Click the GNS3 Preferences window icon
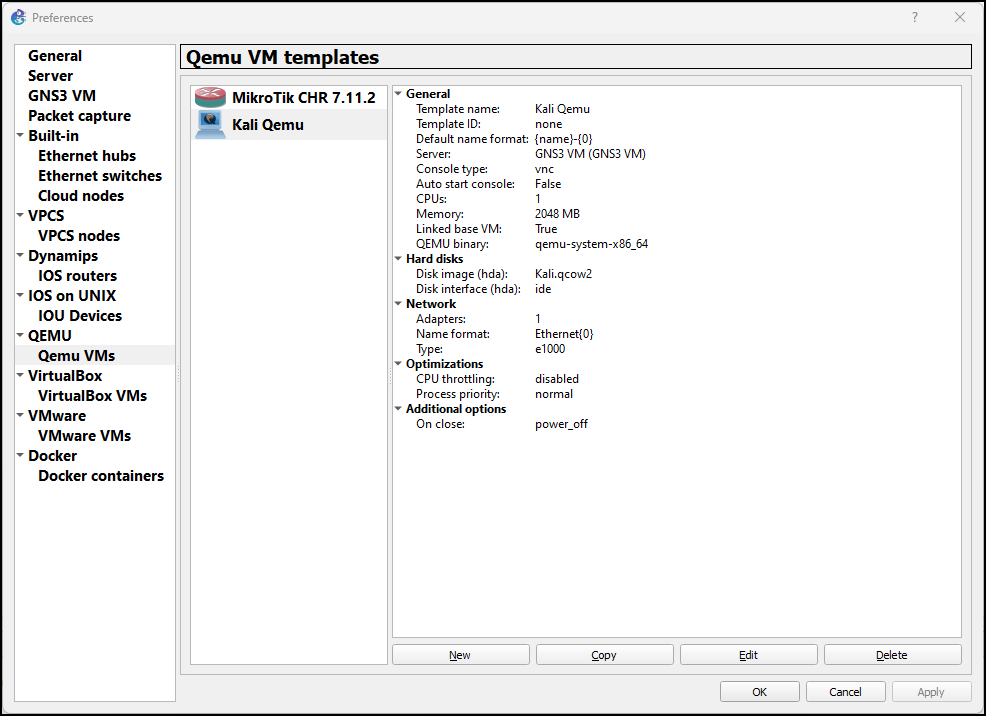 (19, 18)
